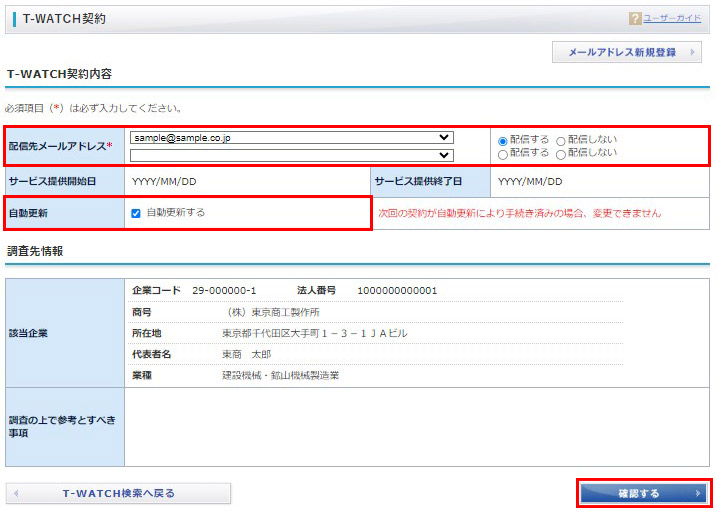
Task: Open the sample@sample.co.jp email dropdown
Action: pos(291,138)
